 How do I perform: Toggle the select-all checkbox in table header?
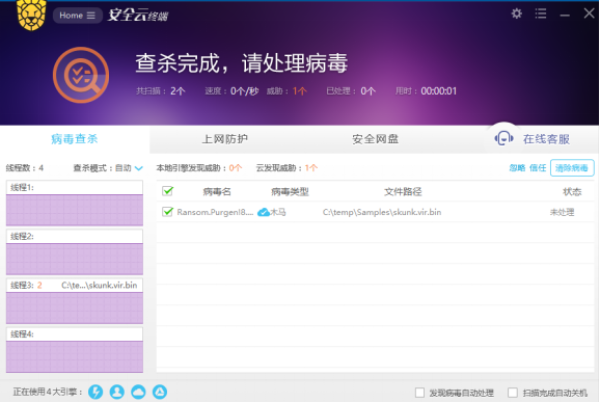(168, 191)
